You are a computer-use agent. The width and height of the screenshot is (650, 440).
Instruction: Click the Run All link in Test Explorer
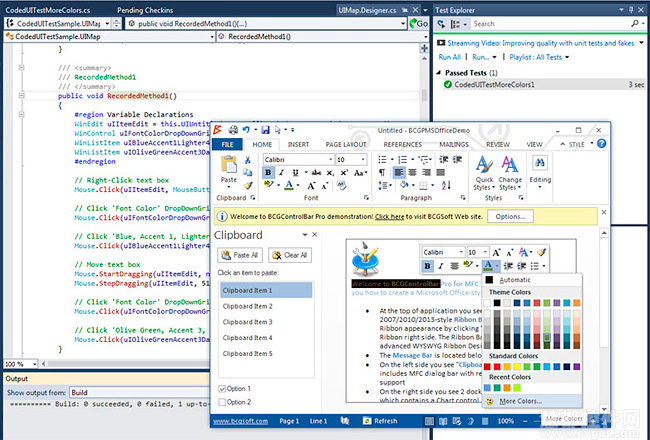pos(449,57)
